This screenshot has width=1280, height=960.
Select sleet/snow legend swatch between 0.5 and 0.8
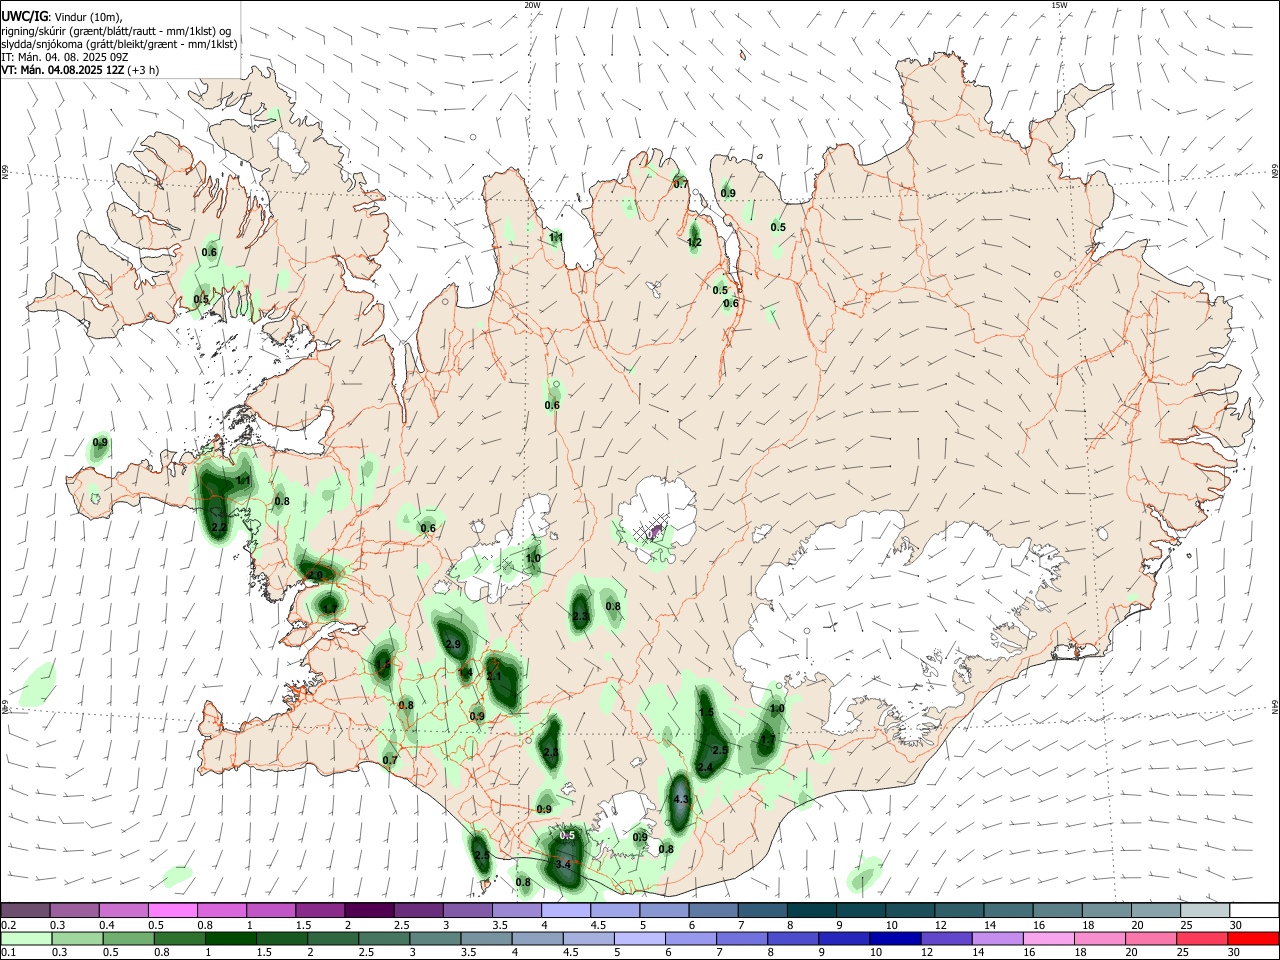172,910
